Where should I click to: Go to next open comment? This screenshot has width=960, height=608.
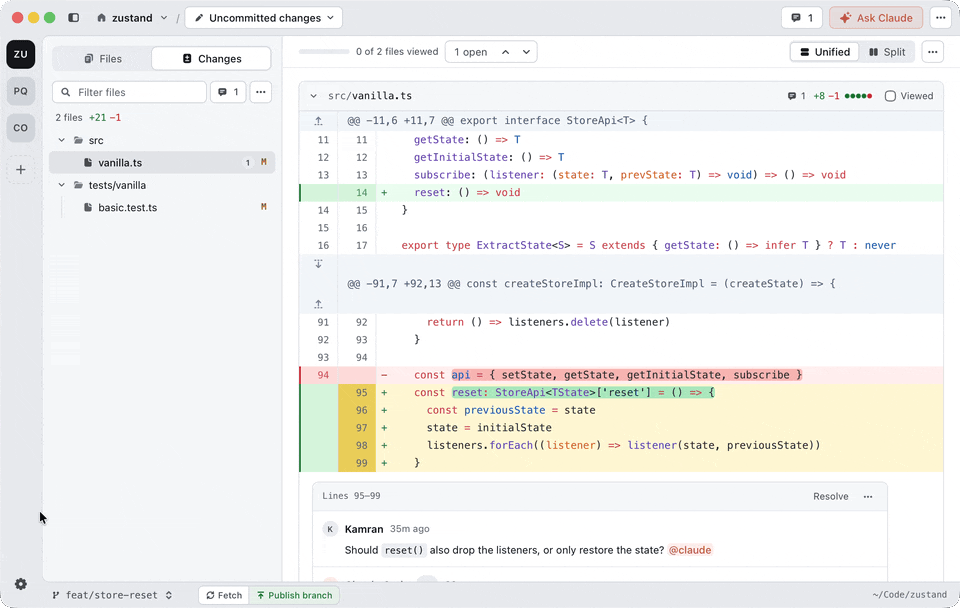pos(527,52)
